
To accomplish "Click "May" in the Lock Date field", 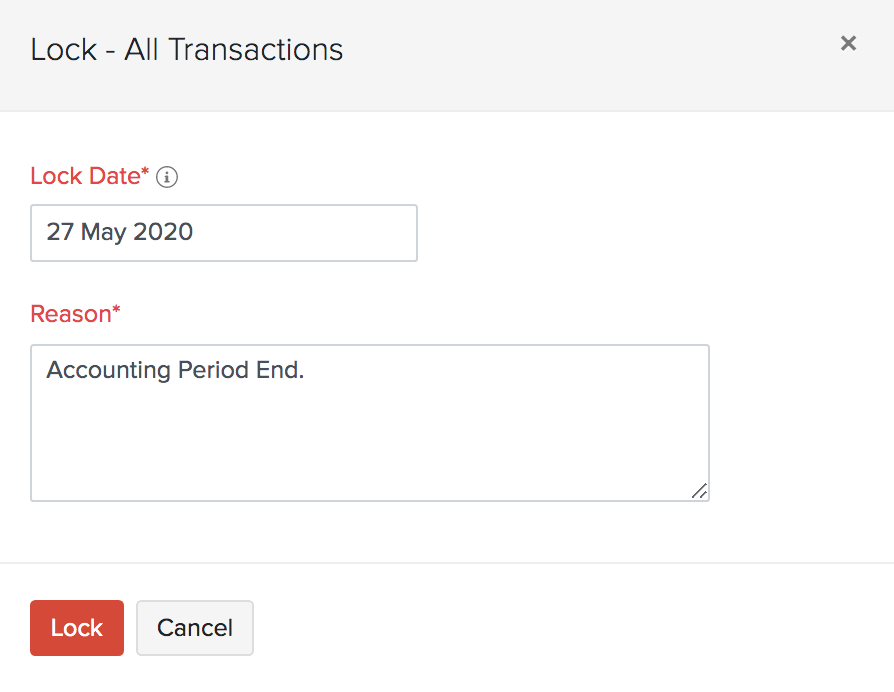I will pyautogui.click(x=103, y=232).
